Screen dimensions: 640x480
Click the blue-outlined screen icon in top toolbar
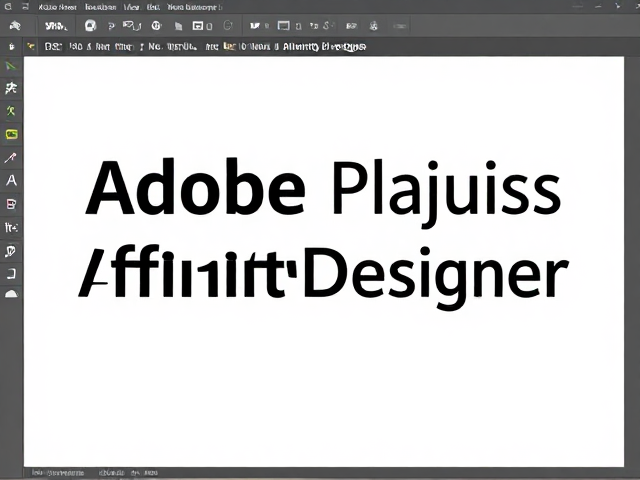click(x=283, y=26)
